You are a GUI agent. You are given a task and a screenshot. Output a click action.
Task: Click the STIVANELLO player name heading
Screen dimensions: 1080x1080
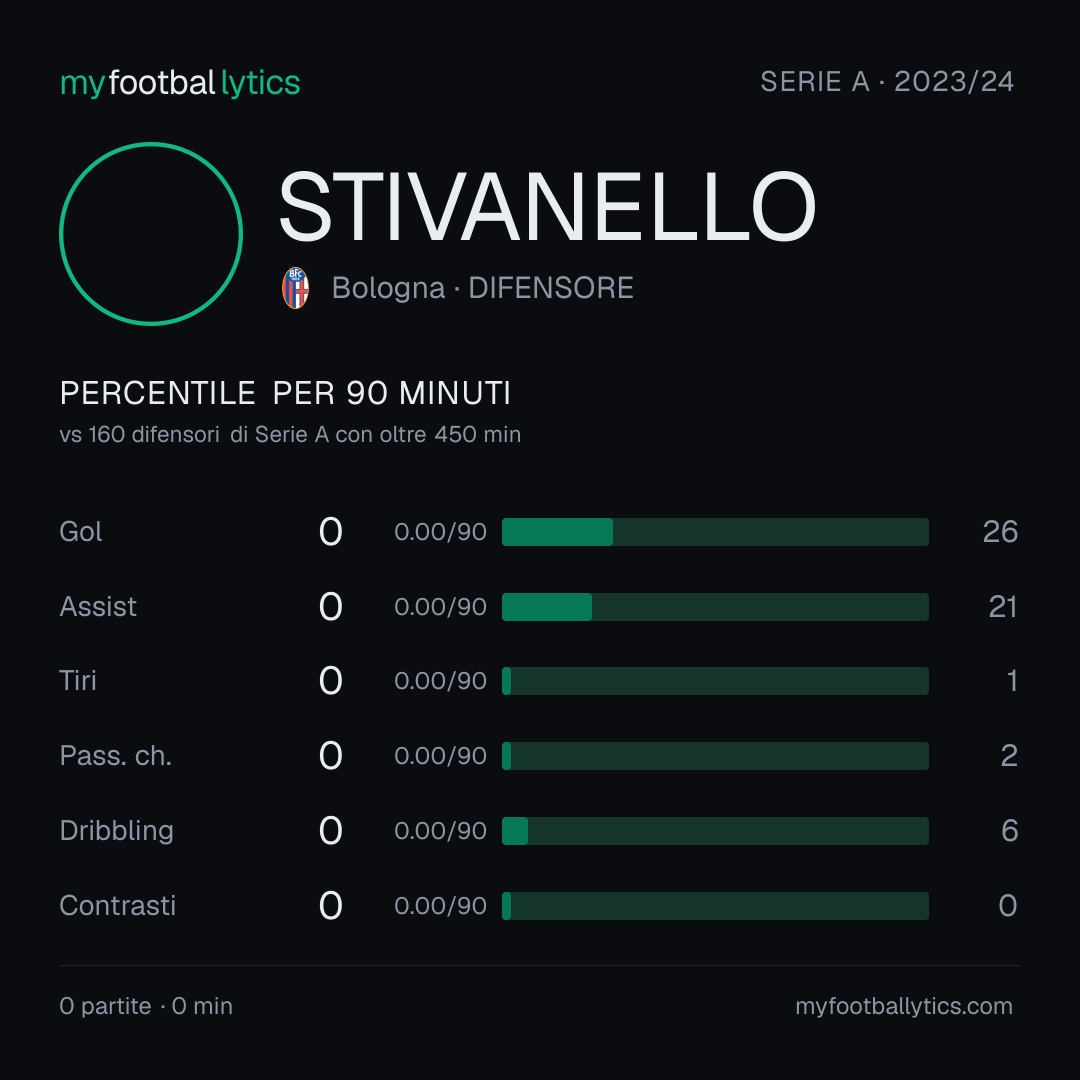[x=547, y=207]
